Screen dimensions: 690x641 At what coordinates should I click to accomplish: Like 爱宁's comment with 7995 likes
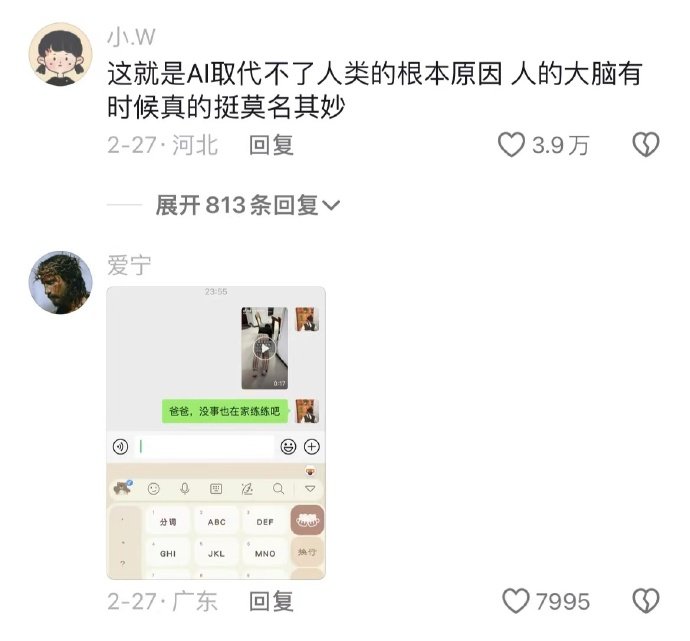click(516, 601)
